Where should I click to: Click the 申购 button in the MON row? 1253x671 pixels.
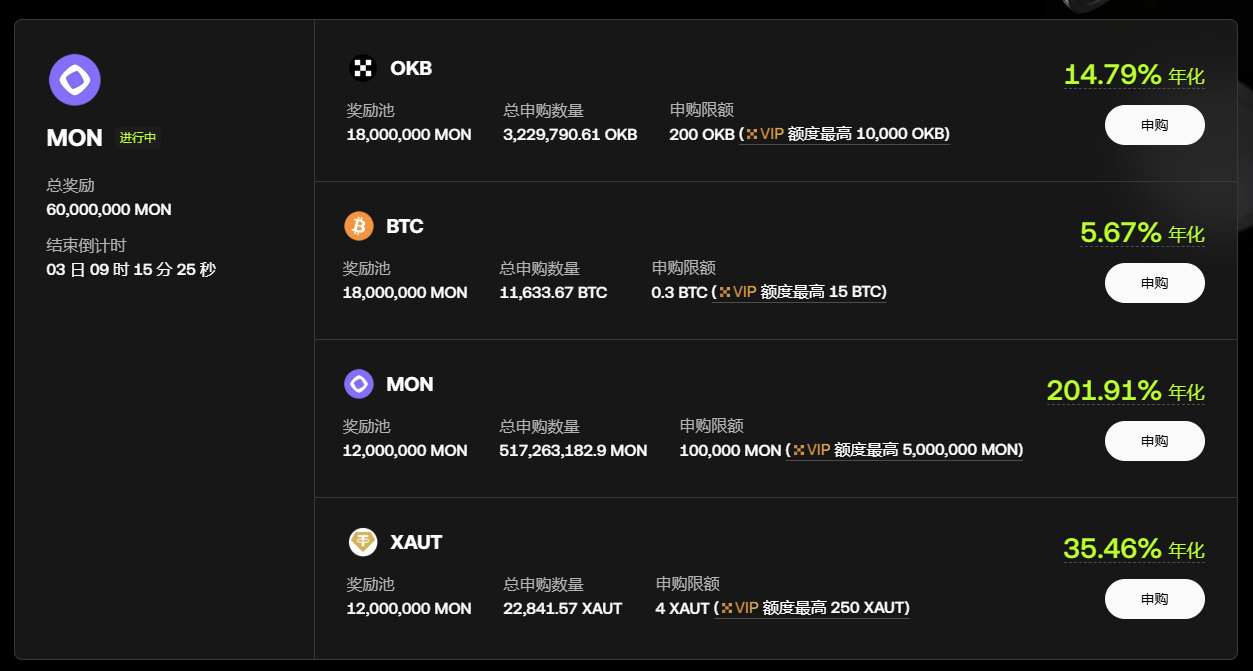pos(1154,440)
